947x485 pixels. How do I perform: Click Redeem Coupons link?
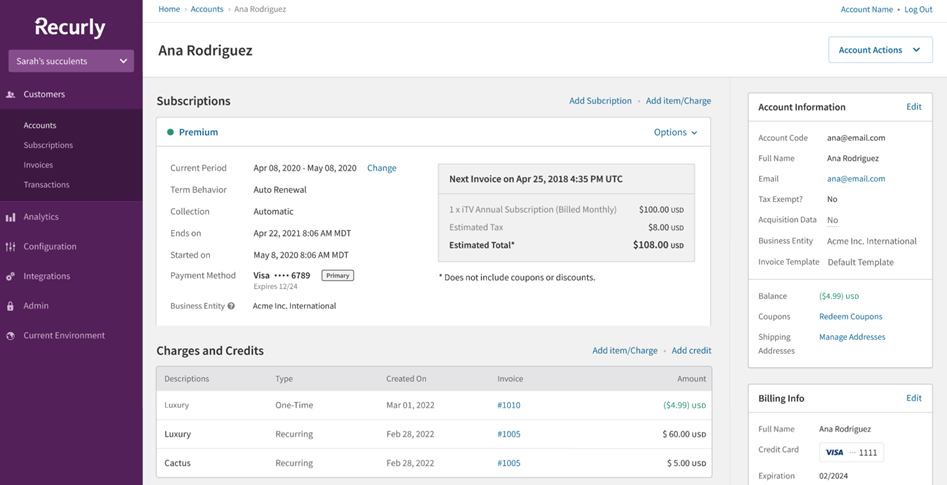click(x=850, y=317)
